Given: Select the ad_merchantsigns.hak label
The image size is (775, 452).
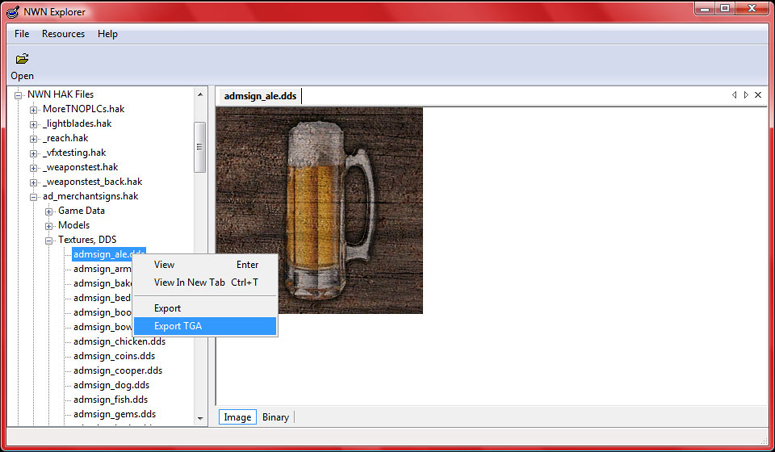Looking at the screenshot, I should coord(90,196).
